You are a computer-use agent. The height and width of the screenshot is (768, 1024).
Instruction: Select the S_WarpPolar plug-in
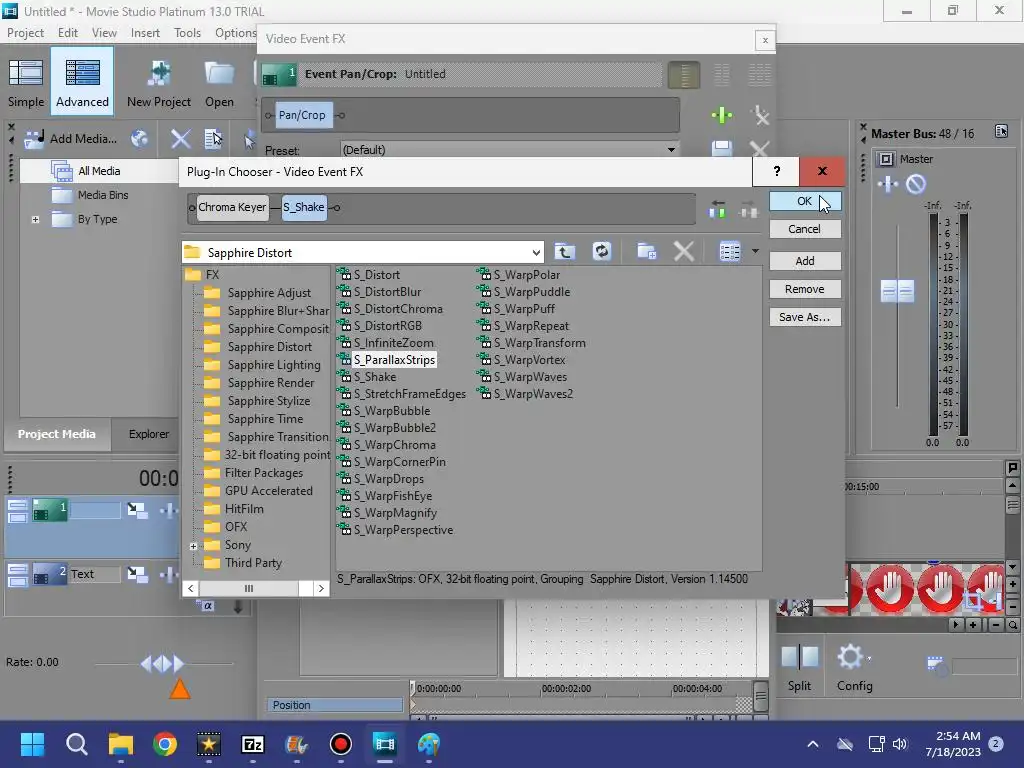point(526,275)
